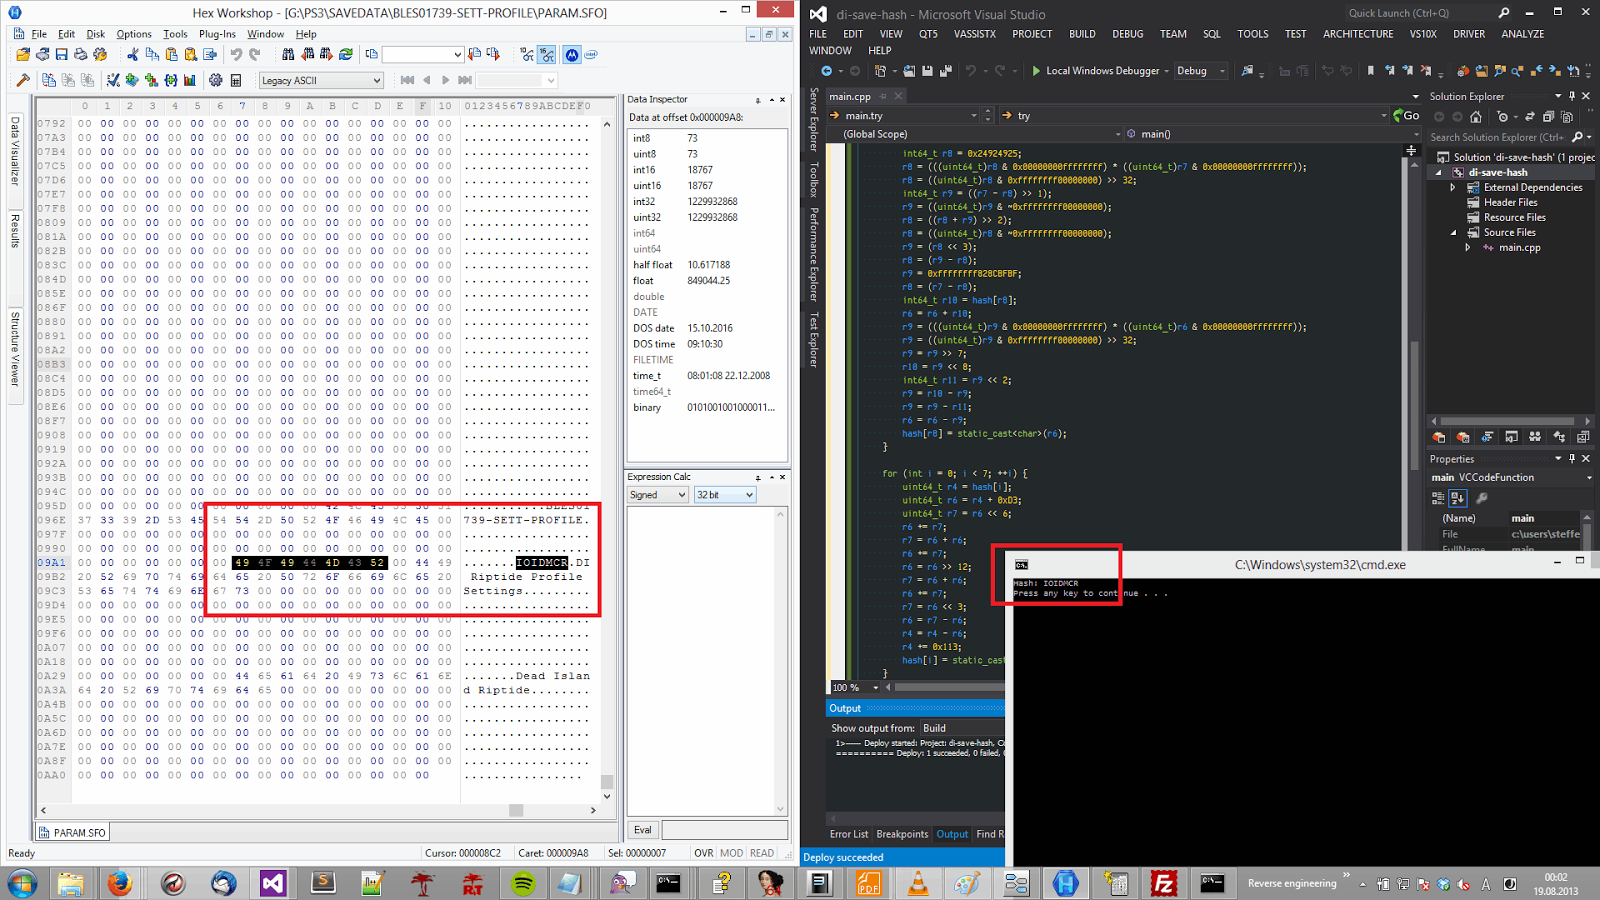The image size is (1600, 900).
Task: Open the calculator icon in Hex Workshop toolbar
Action: (236, 80)
